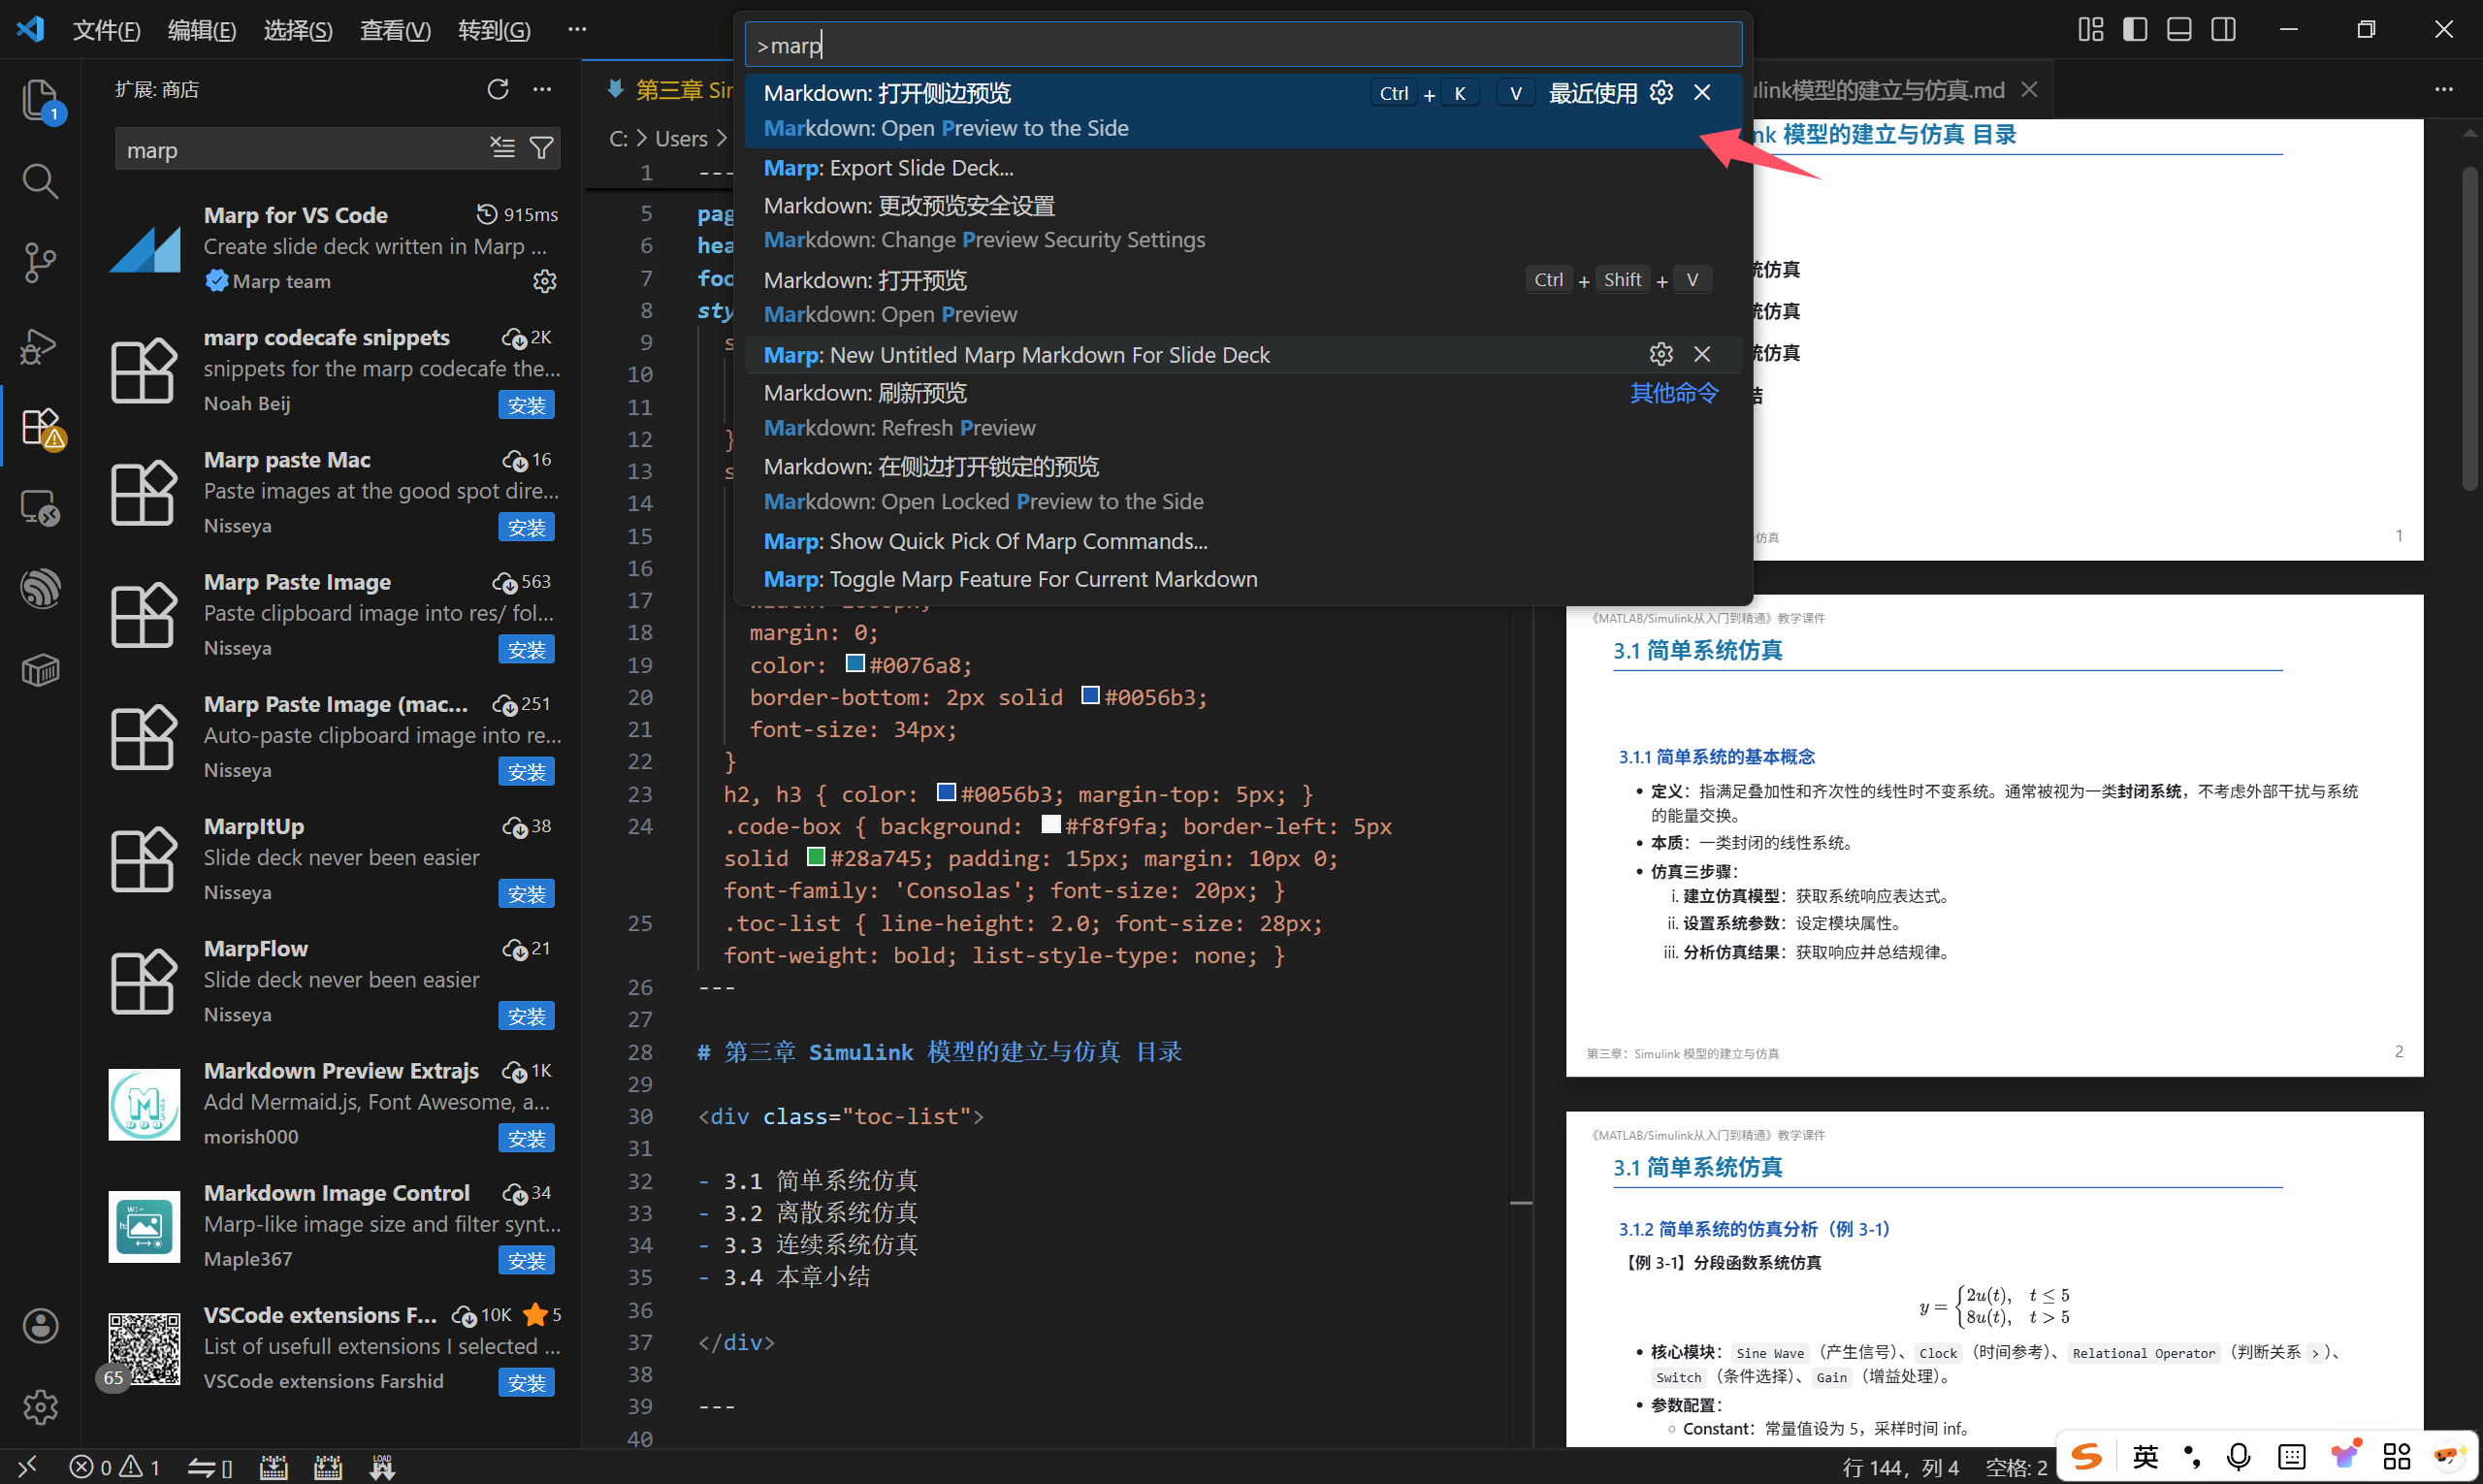Install the MarpItUp extension
The width and height of the screenshot is (2483, 1484).
pyautogui.click(x=526, y=894)
